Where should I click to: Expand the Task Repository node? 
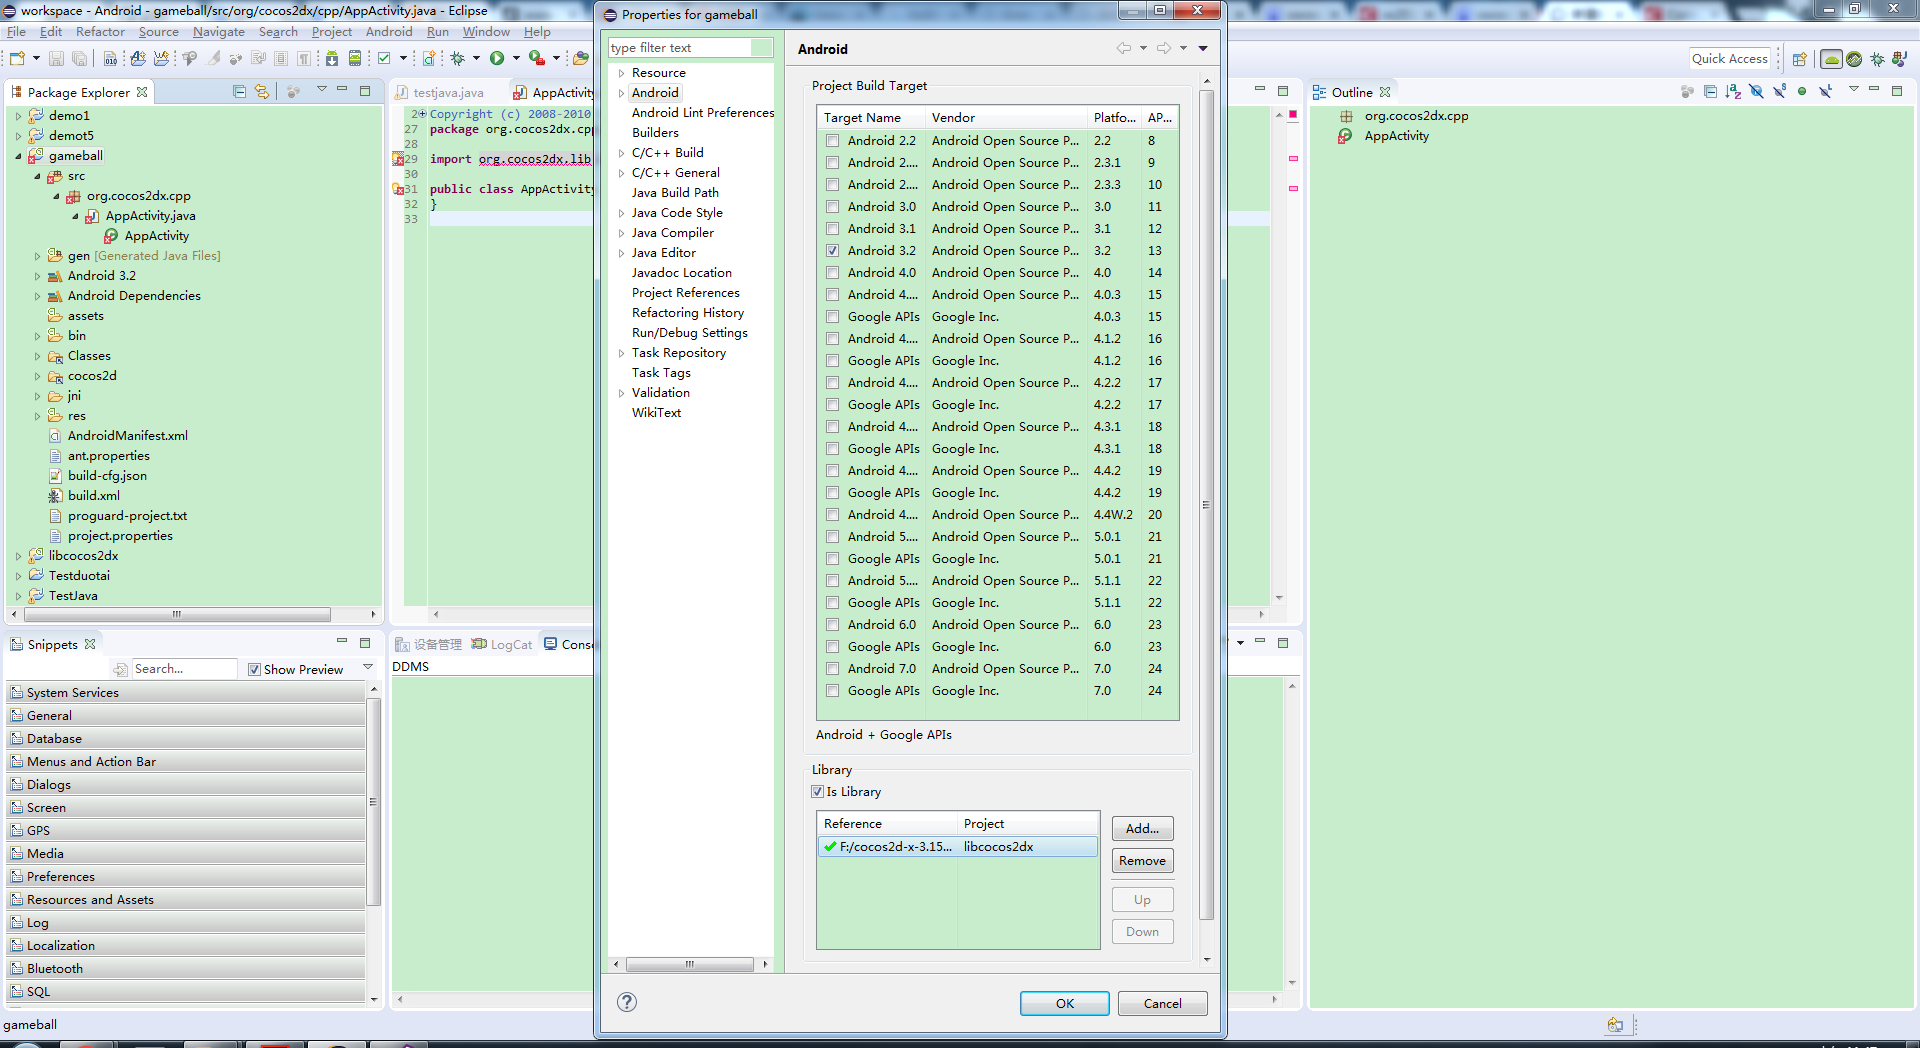621,353
